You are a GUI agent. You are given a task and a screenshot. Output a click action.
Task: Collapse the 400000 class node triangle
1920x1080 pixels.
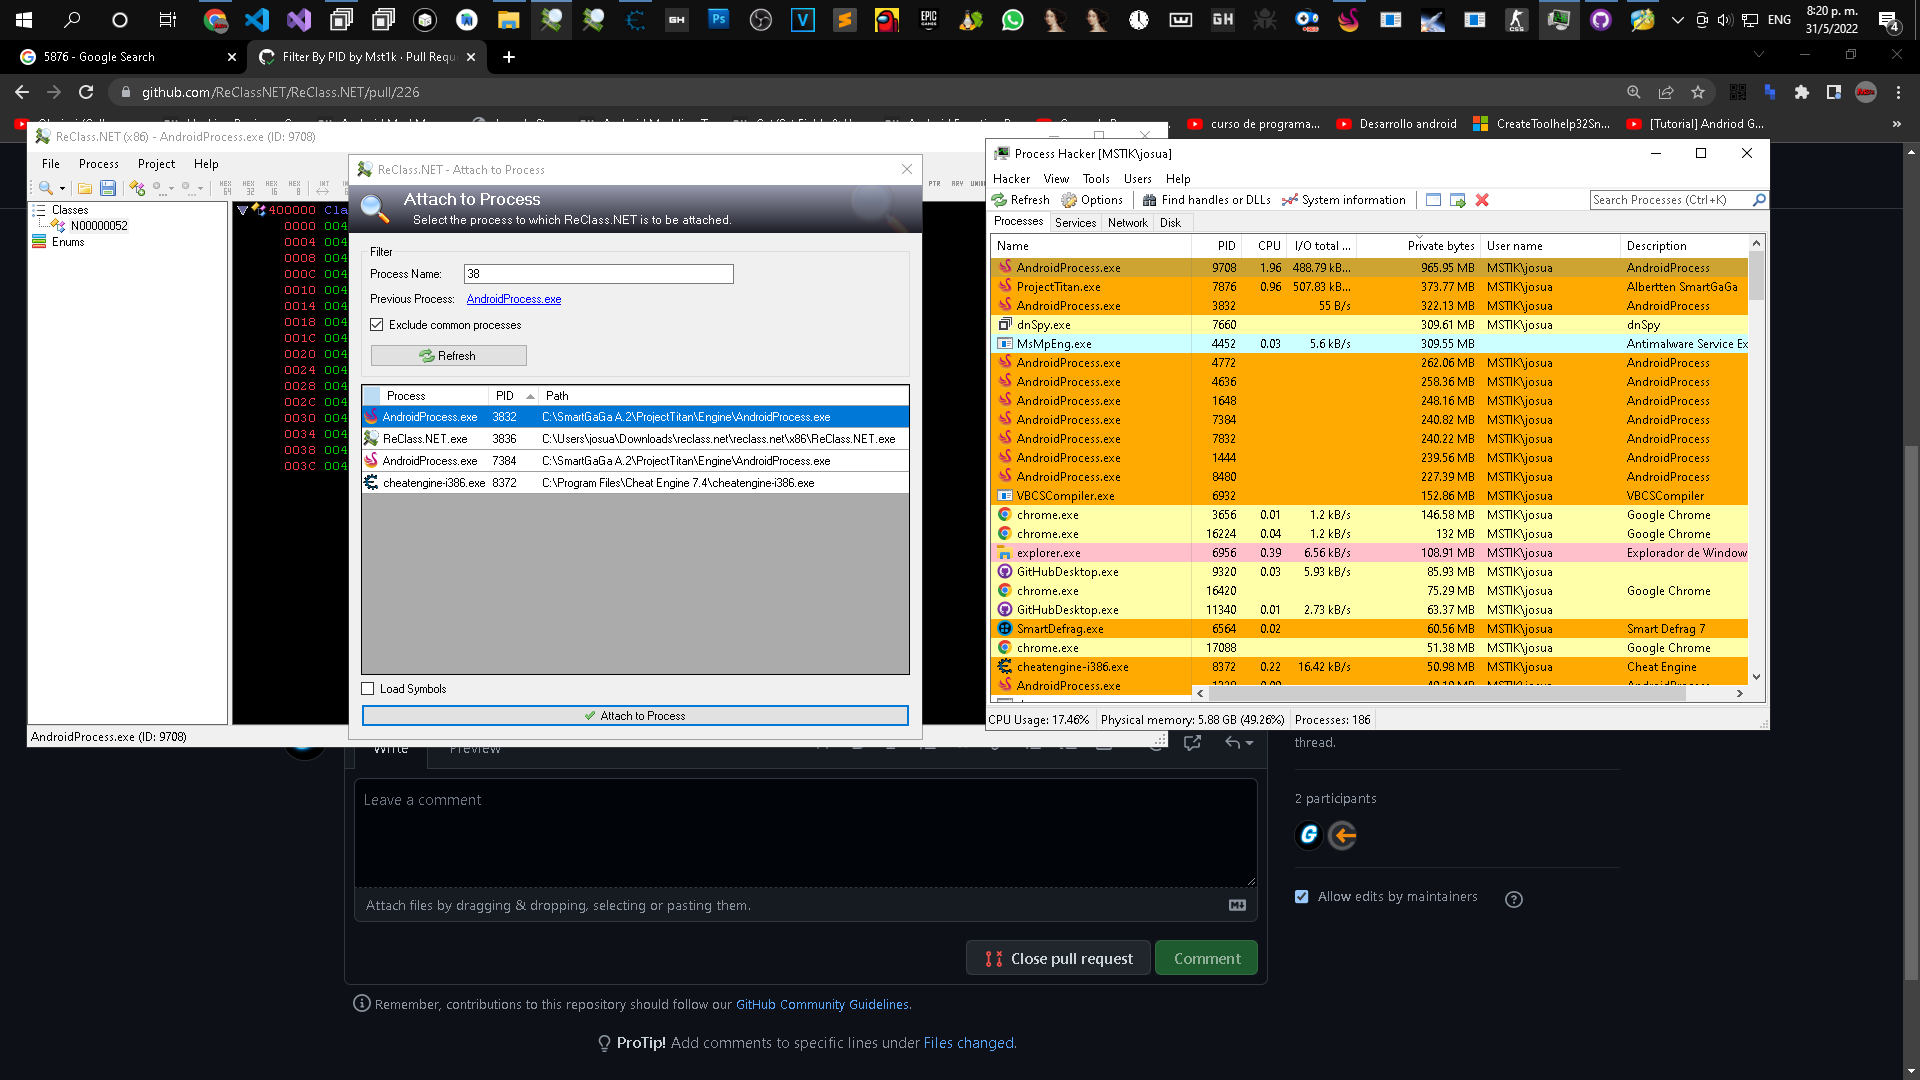tap(242, 210)
